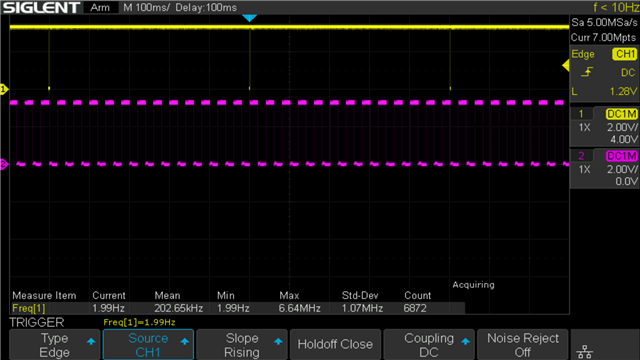The image size is (640, 360).
Task: Change the Slope Rising setting
Action: [x=242, y=345]
